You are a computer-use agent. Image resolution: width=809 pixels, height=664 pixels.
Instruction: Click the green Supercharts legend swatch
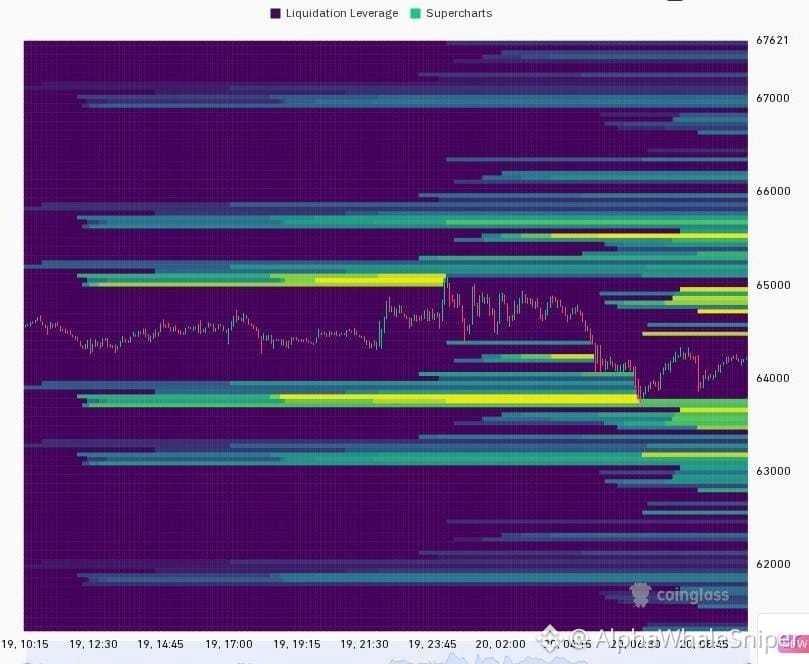[415, 13]
